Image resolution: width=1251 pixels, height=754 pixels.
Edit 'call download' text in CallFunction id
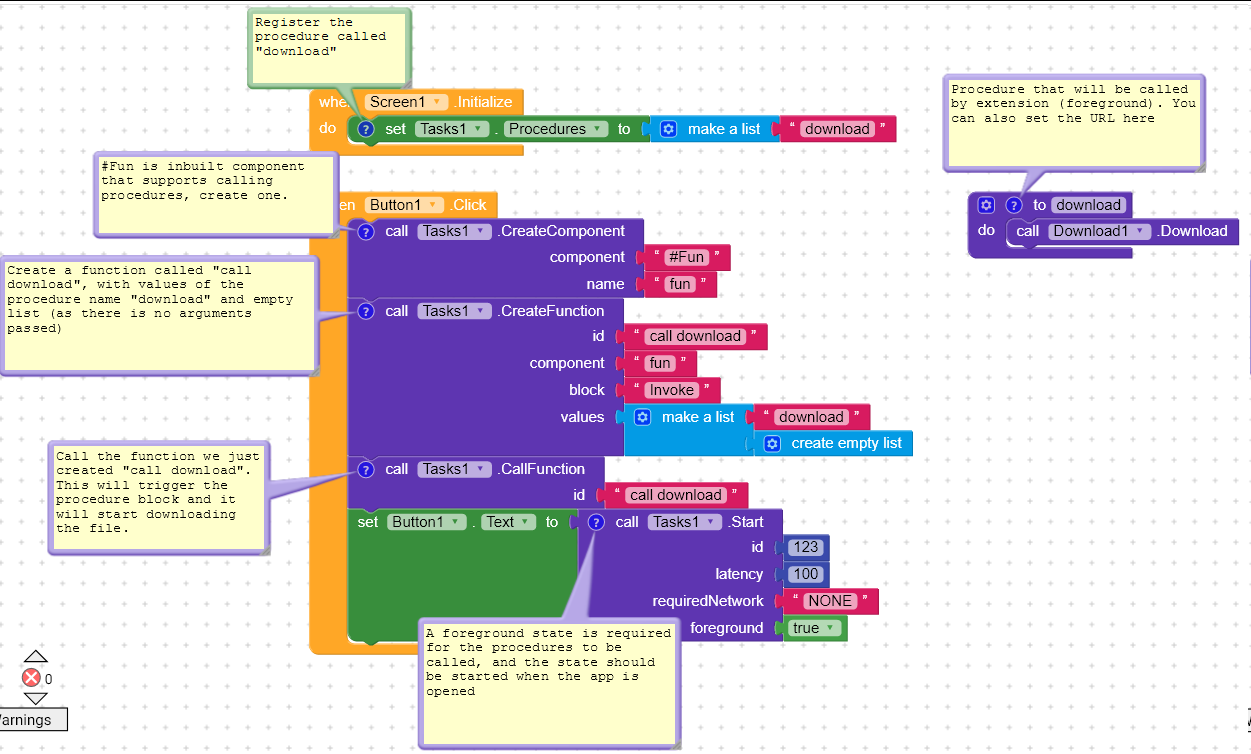(x=676, y=495)
